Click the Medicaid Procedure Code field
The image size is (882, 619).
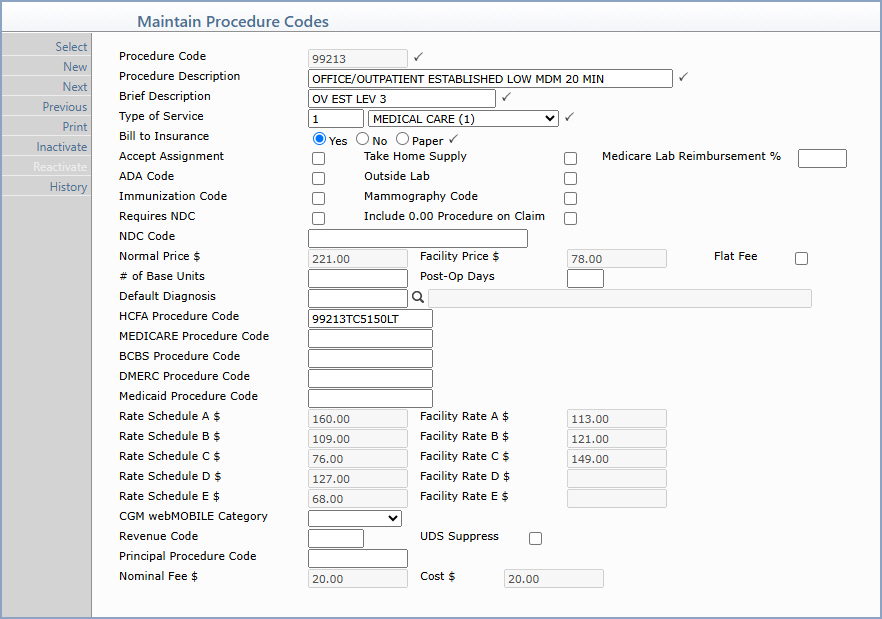point(371,398)
